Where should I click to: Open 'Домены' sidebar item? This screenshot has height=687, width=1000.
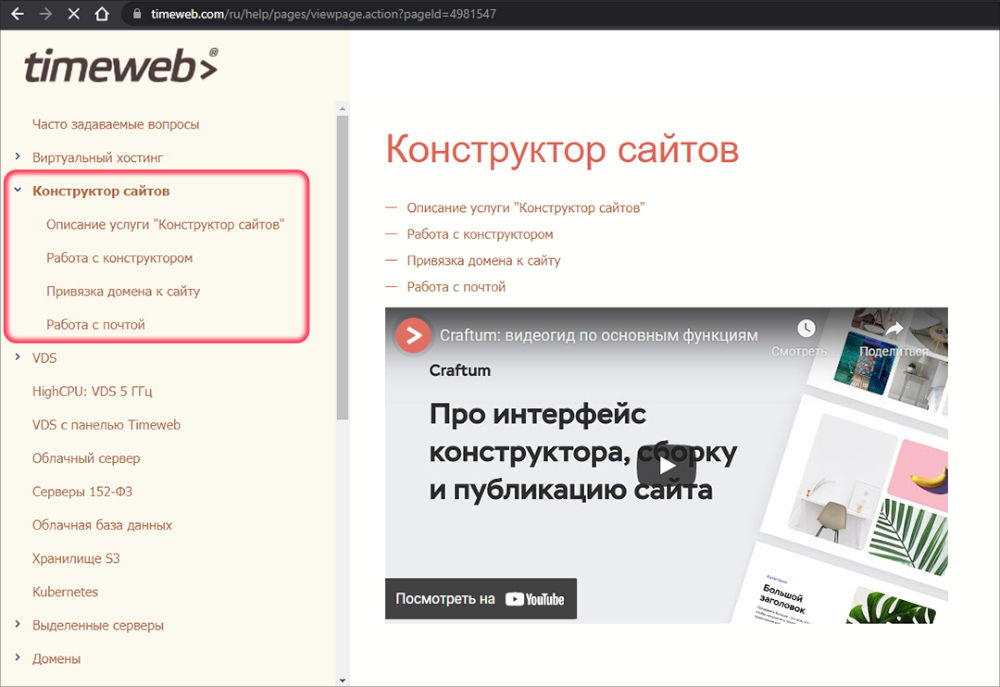pos(56,659)
